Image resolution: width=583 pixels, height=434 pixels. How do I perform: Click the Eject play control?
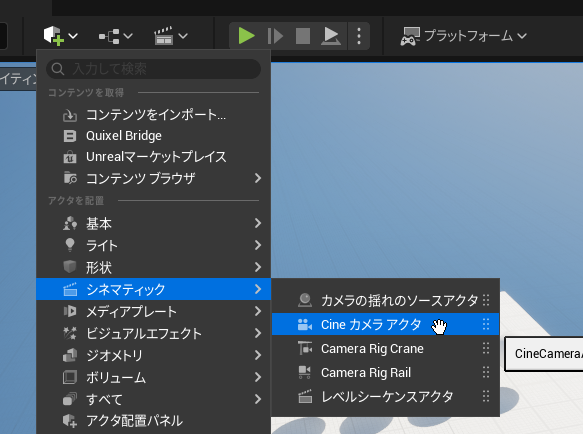pyautogui.click(x=331, y=36)
